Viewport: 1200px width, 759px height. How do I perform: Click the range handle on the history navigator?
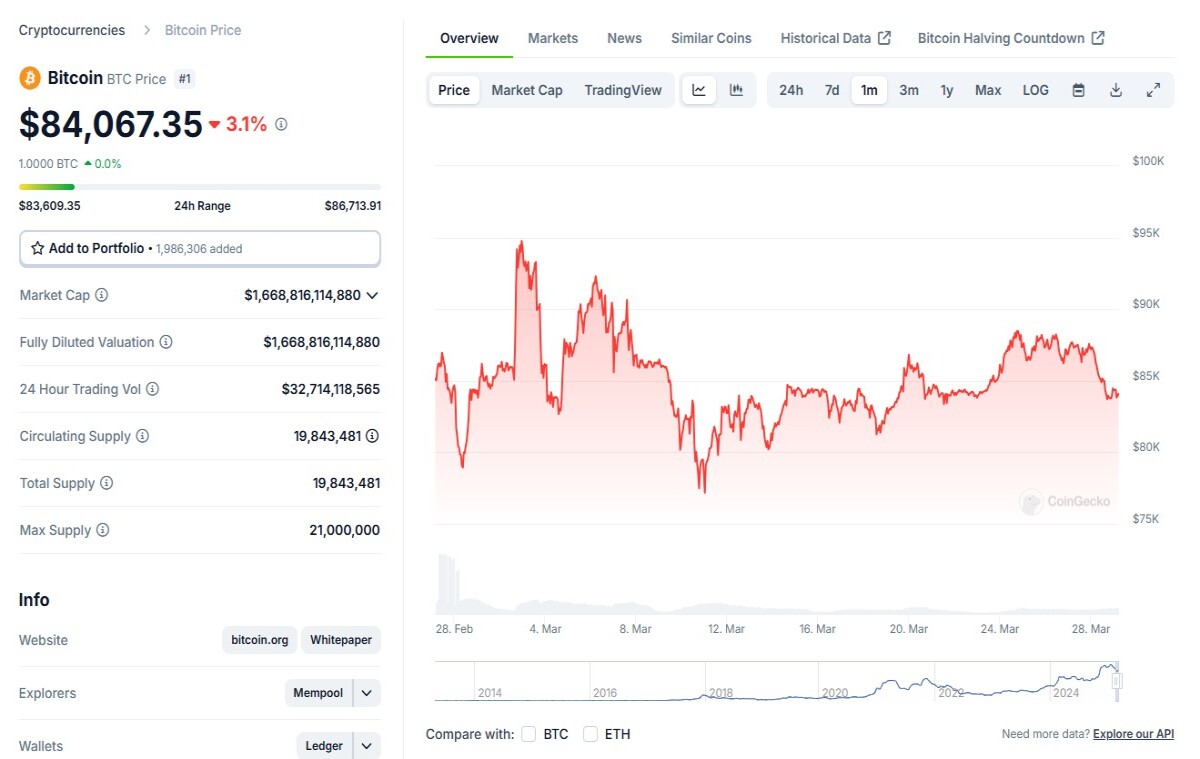(1118, 681)
